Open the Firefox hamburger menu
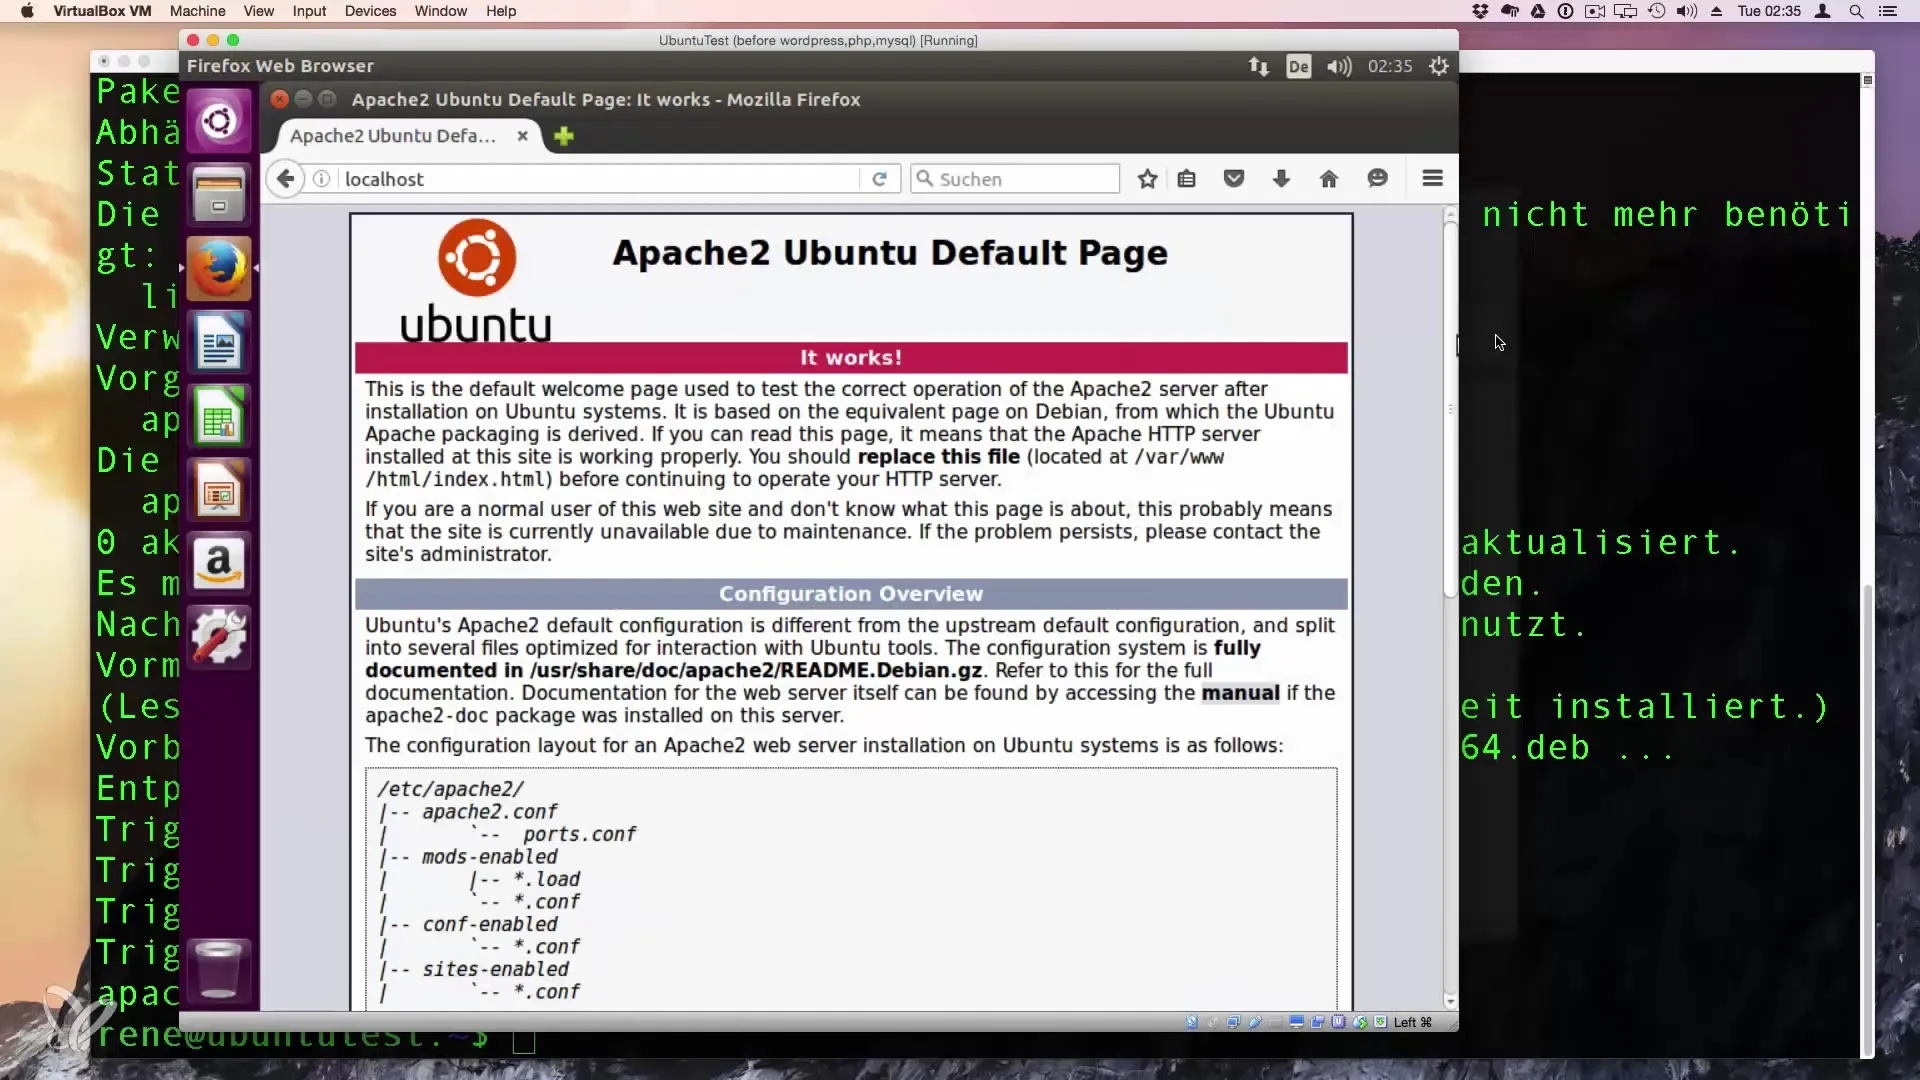 (1432, 178)
